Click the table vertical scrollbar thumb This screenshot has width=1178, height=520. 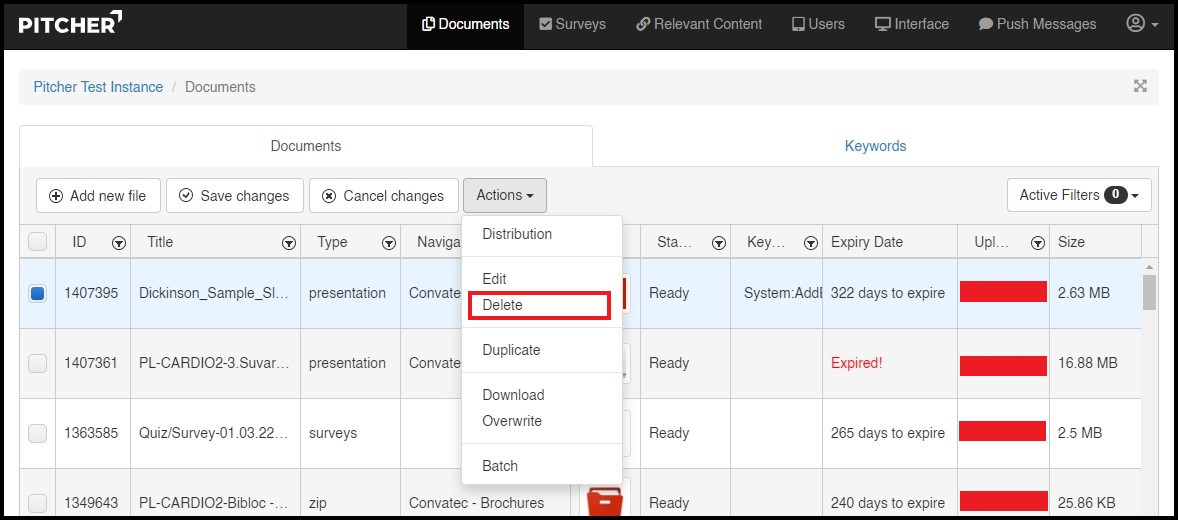click(x=1149, y=291)
